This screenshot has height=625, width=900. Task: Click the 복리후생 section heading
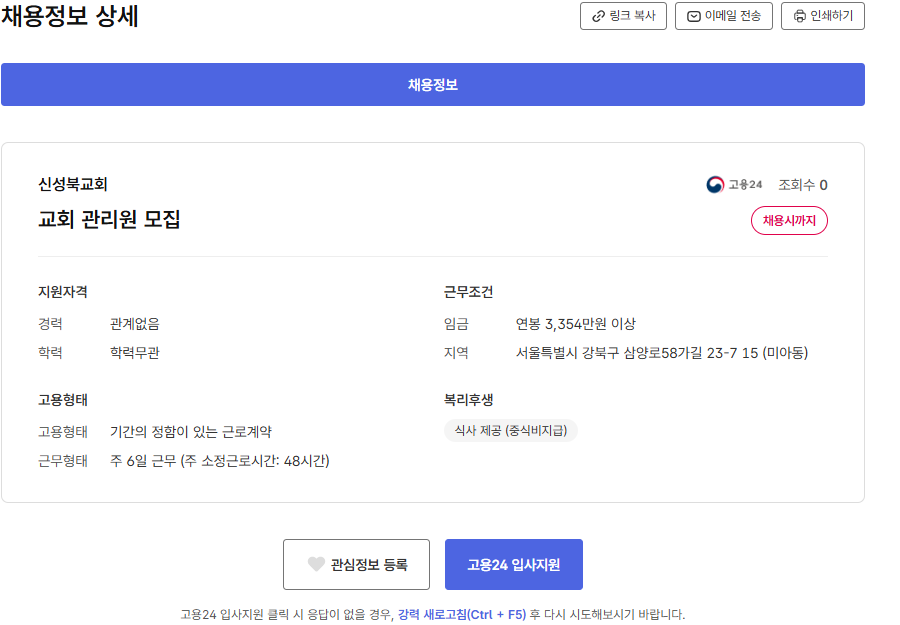click(468, 399)
